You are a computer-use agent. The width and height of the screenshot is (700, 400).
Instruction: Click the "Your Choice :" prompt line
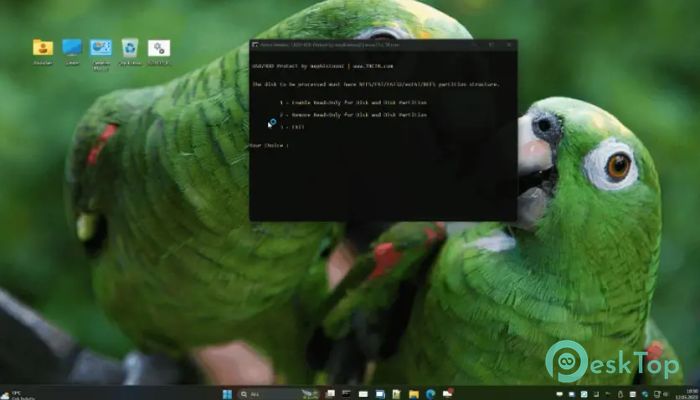(x=268, y=146)
